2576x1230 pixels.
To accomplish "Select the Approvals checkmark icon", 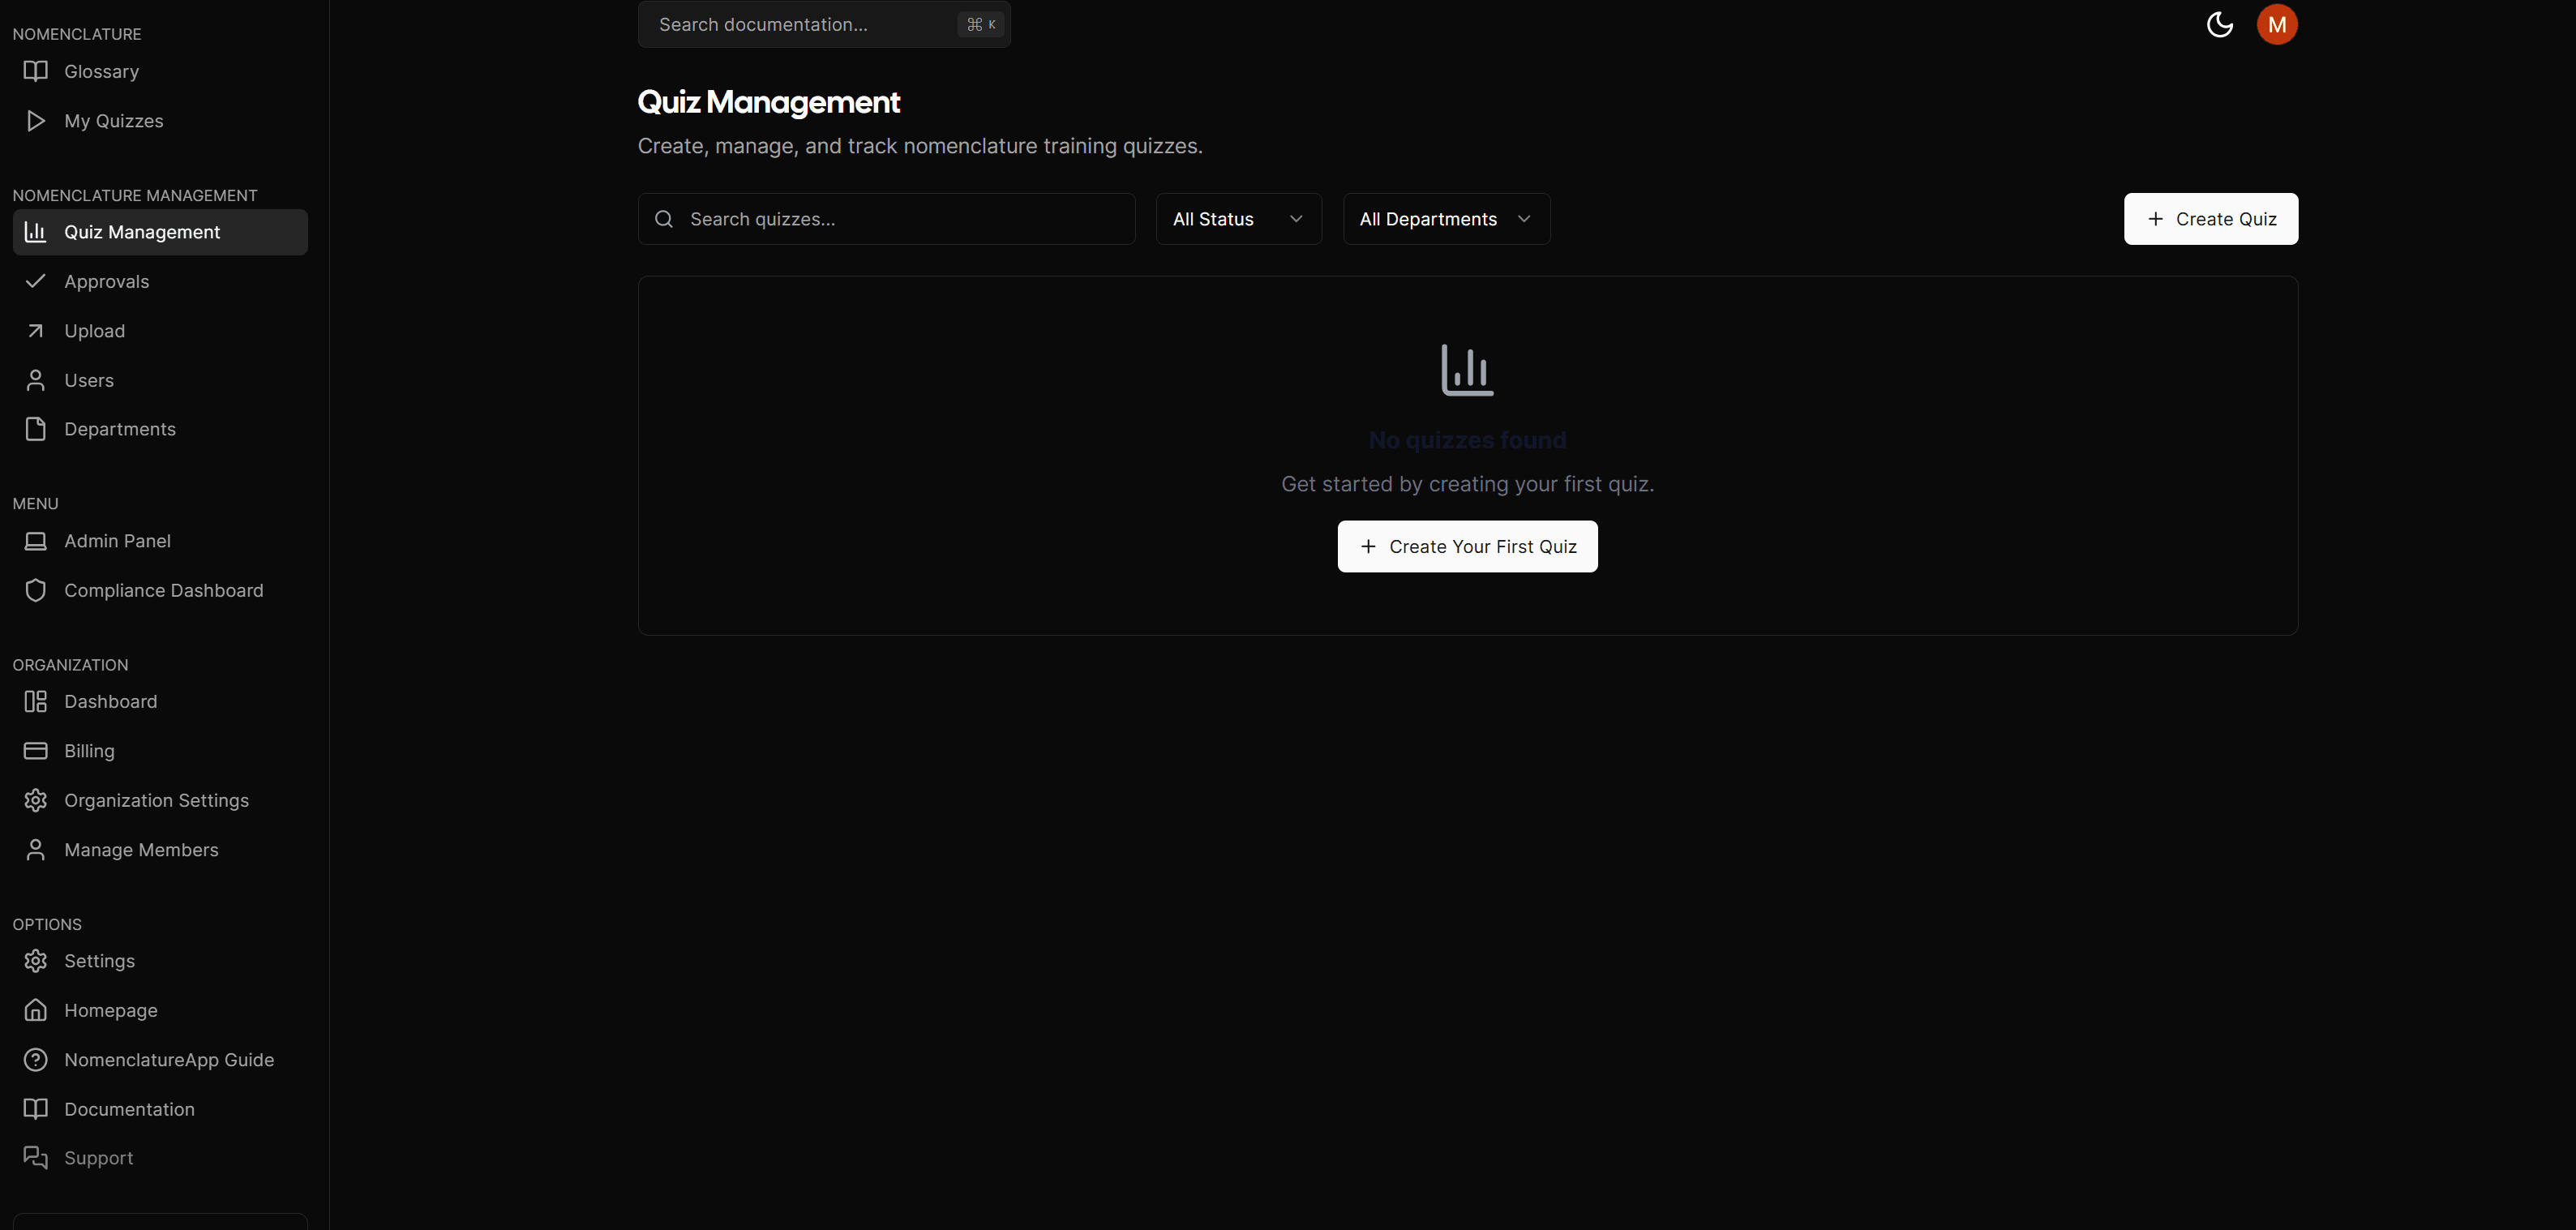I will pyautogui.click(x=36, y=281).
